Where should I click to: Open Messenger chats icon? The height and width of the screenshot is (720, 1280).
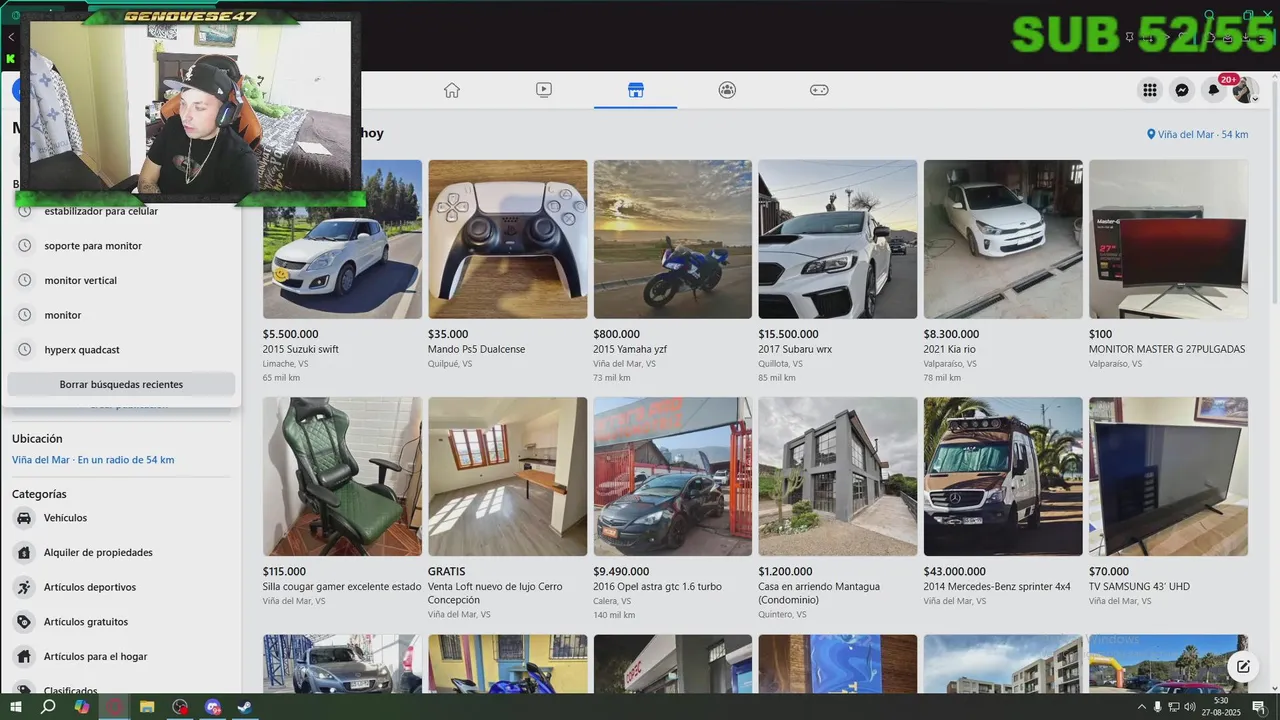point(1182,90)
